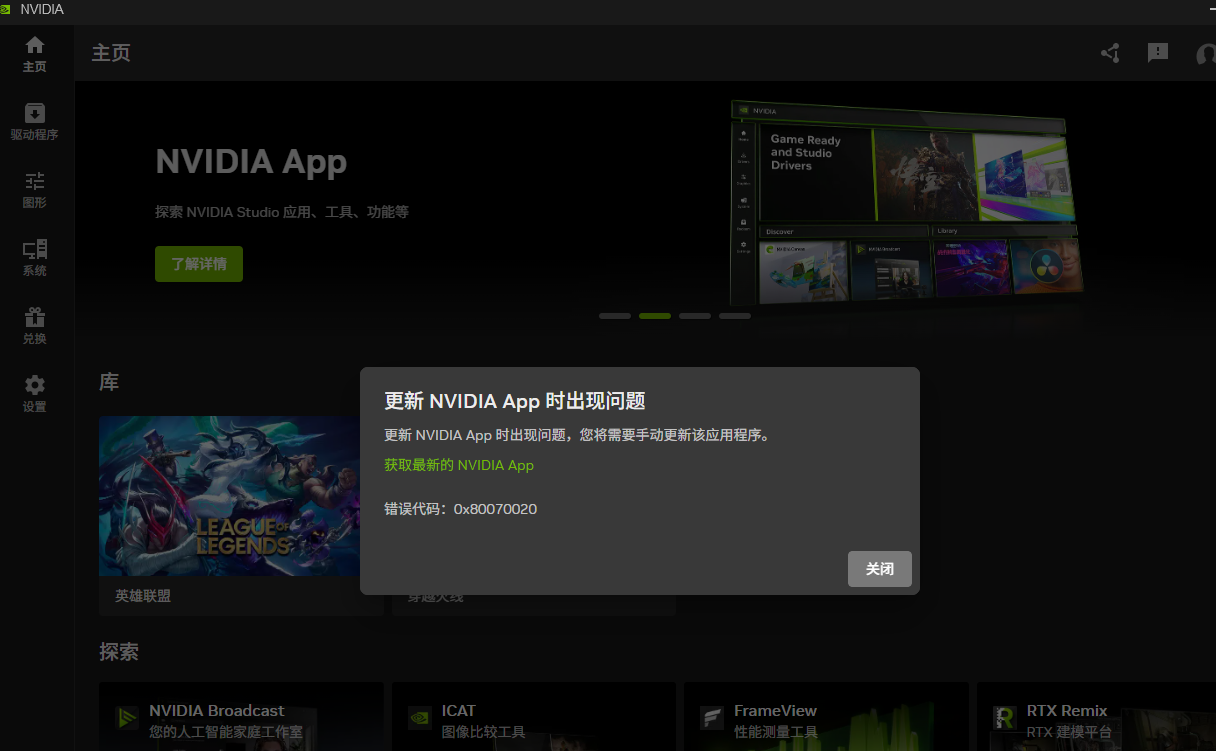Click the FrameView card title
This screenshot has width=1216, height=751.
775,710
